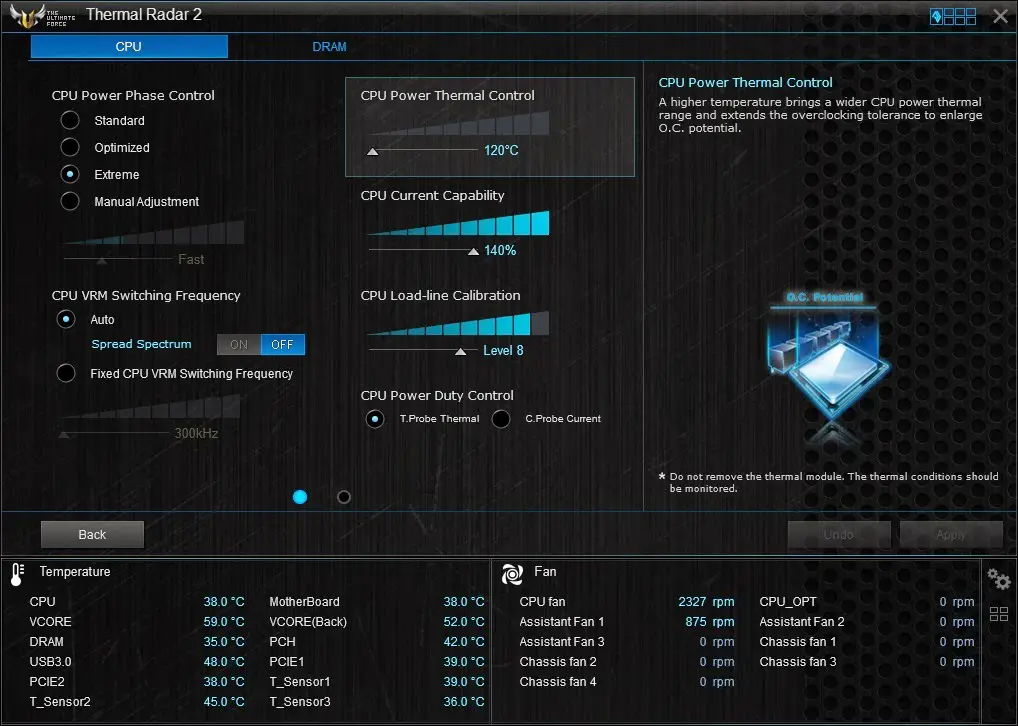Select C.Probe Current duty control

501,419
